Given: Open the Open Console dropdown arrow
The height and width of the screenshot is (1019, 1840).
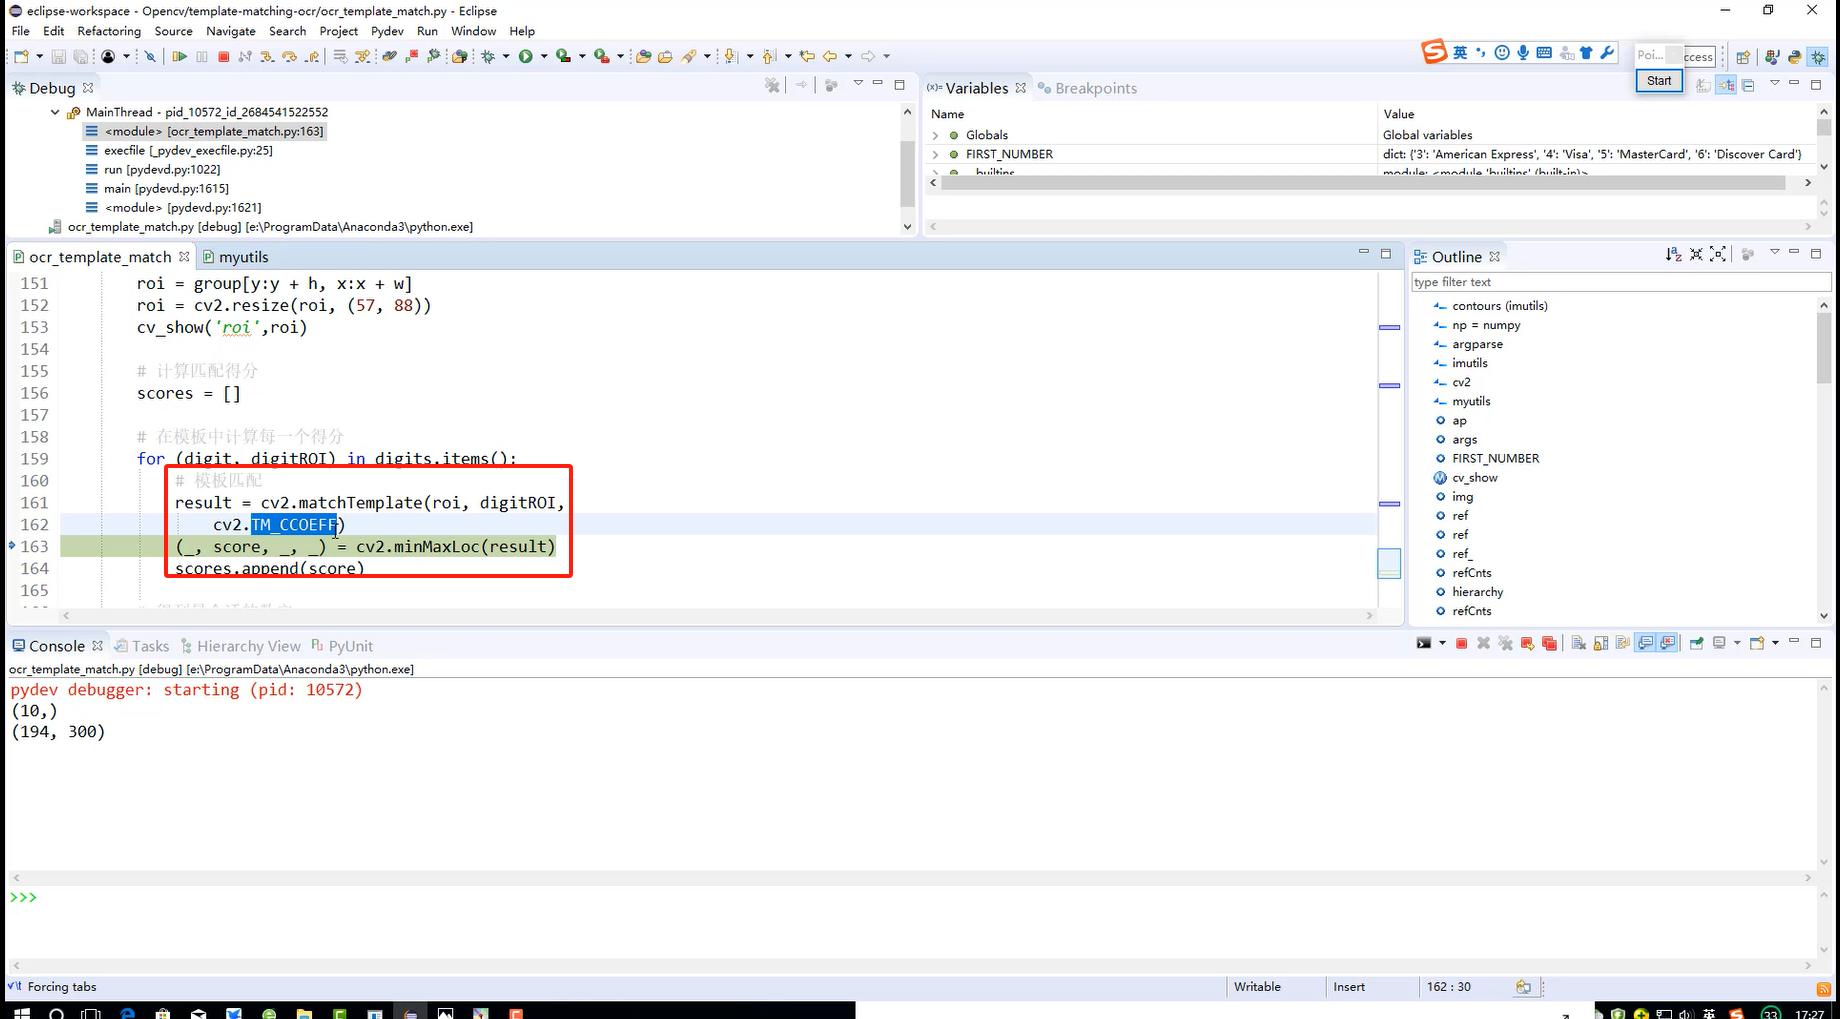Looking at the screenshot, I should tap(1775, 643).
